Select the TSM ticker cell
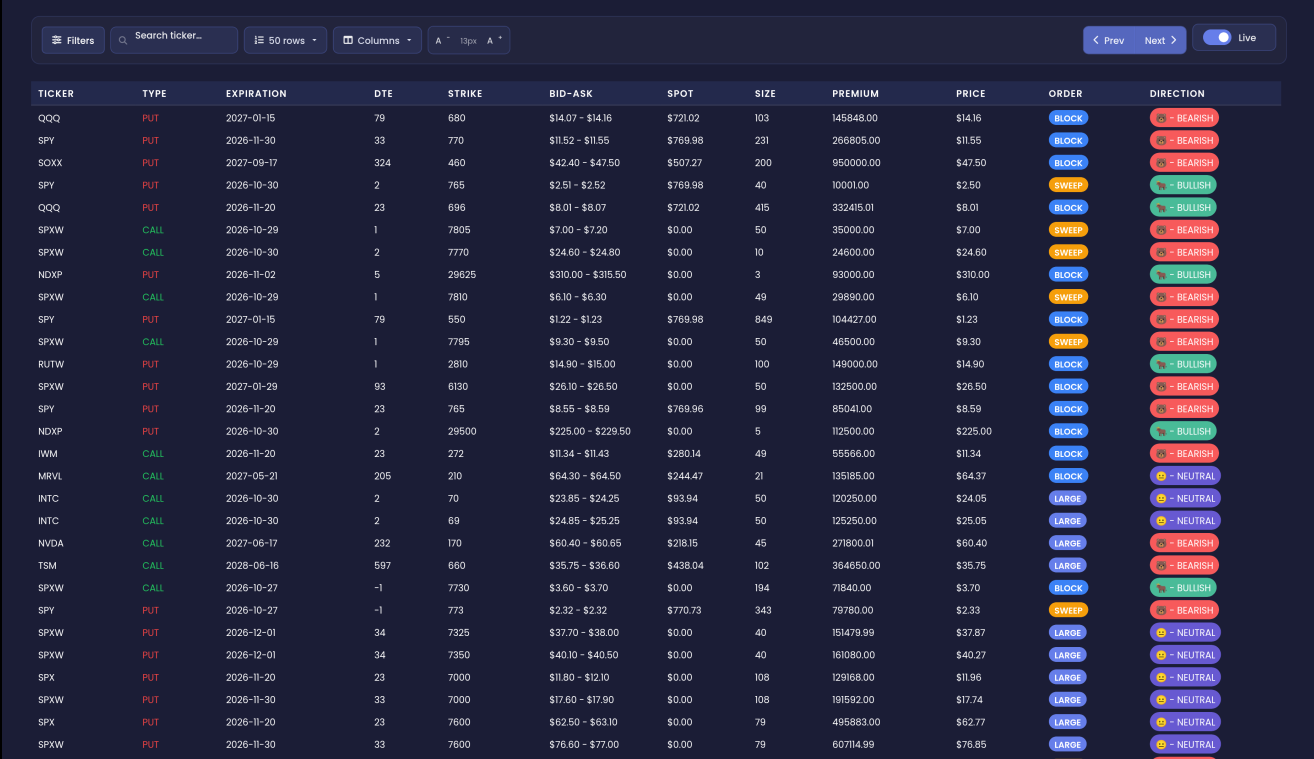 coord(46,566)
